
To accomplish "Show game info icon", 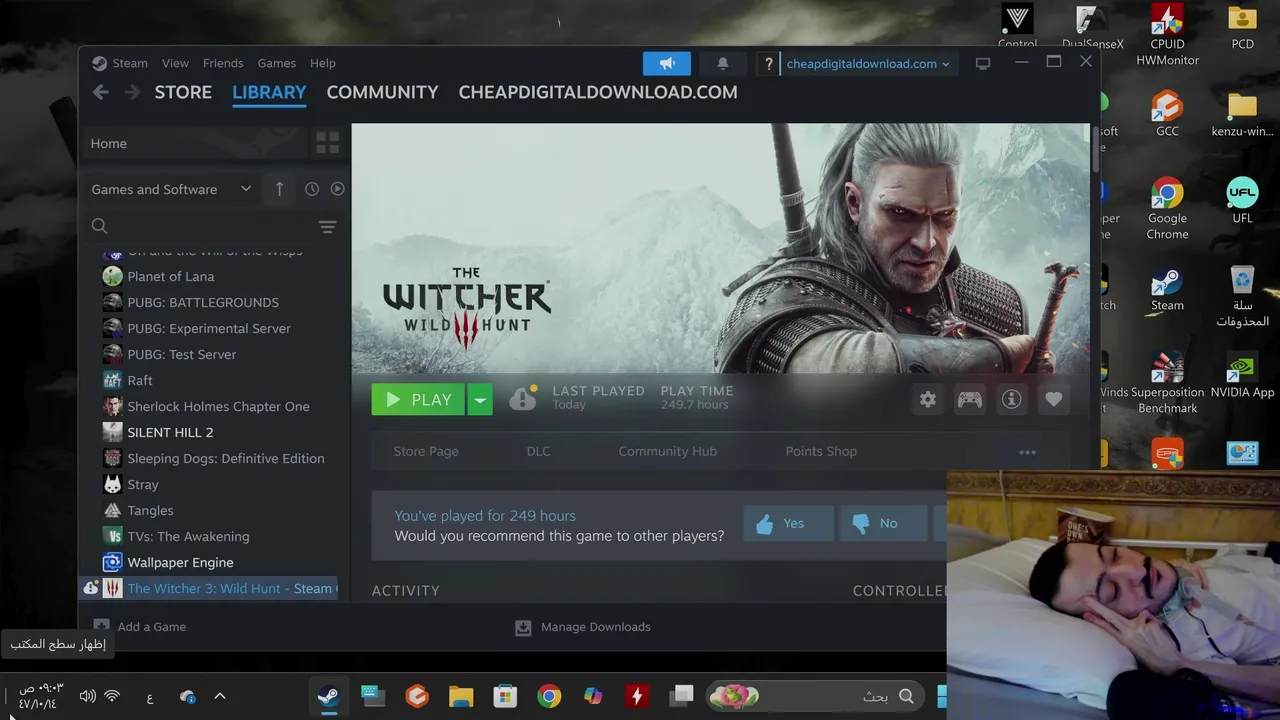I will [x=1011, y=399].
